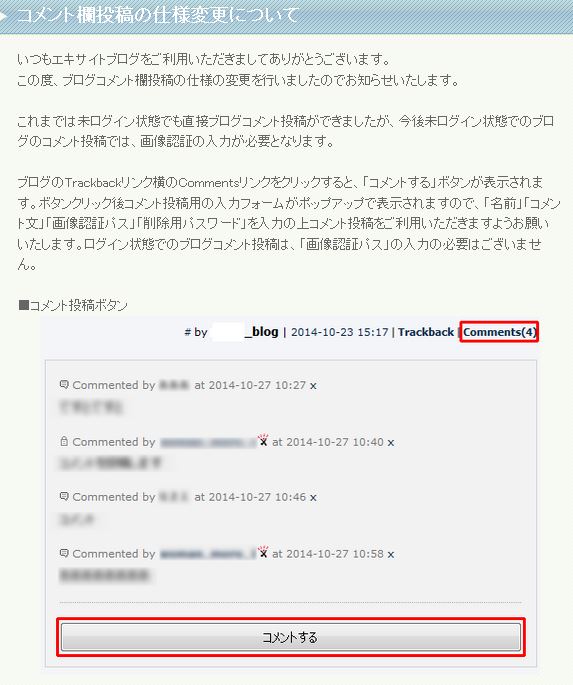Click sparkle badge icon beside 10:40 commenter
Image resolution: width=573 pixels, height=685 pixels.
[x=262, y=439]
